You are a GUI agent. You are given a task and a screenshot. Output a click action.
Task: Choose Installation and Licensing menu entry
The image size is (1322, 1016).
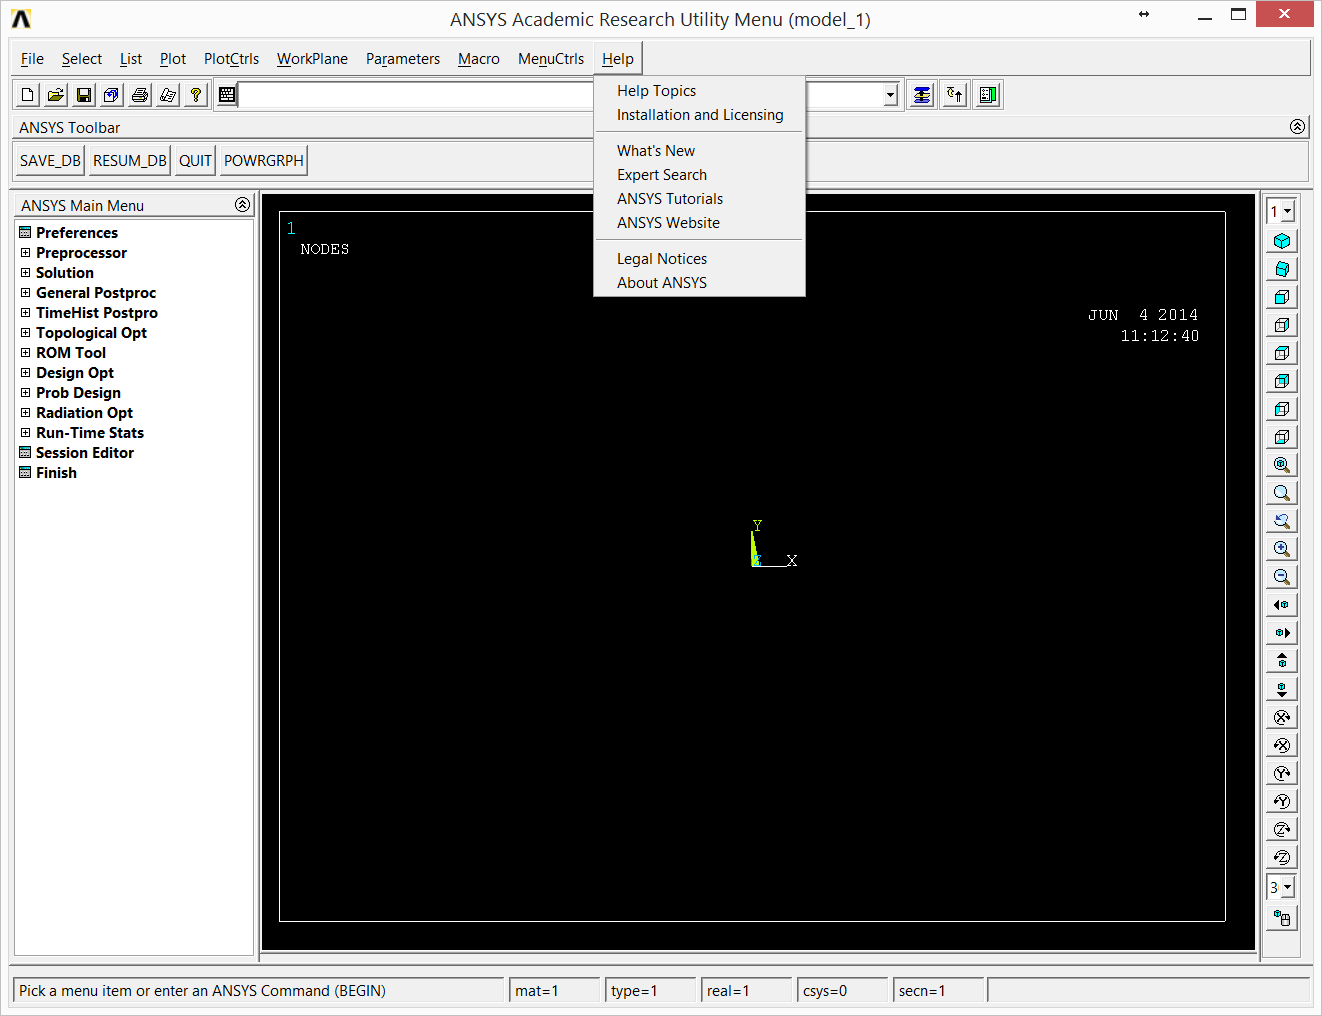click(699, 115)
